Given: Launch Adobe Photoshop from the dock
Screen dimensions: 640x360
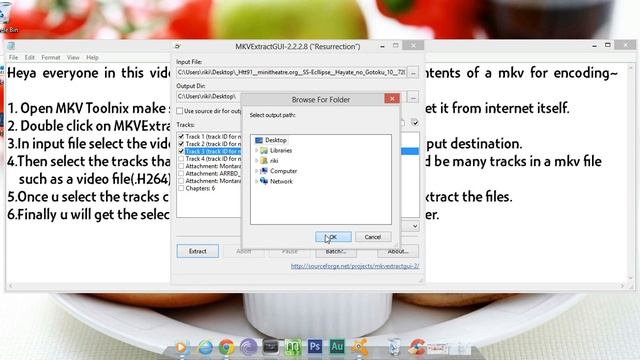Looking at the screenshot, I should 315,347.
